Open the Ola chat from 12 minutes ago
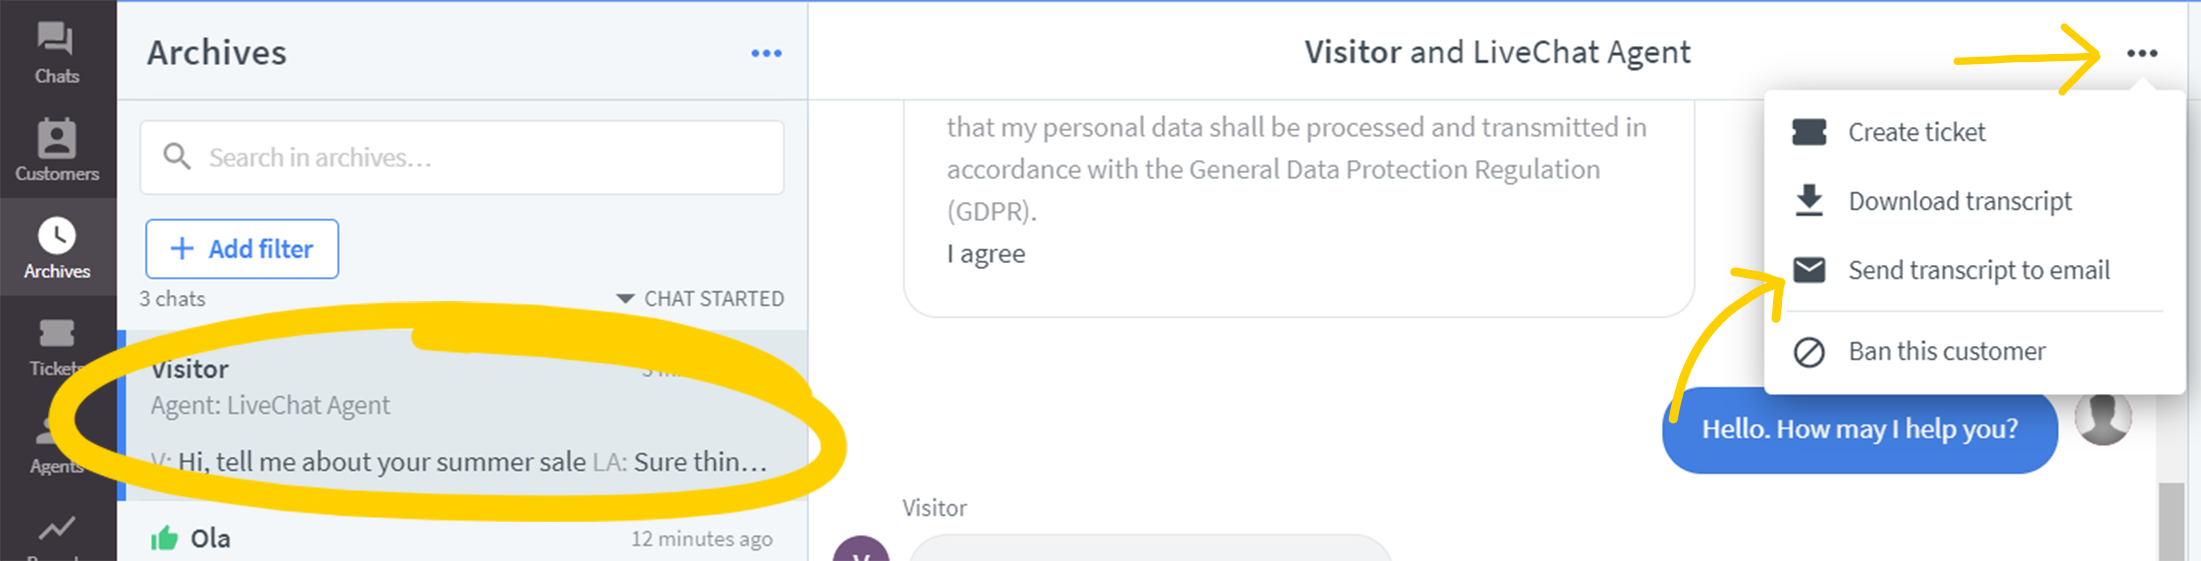 (463, 538)
